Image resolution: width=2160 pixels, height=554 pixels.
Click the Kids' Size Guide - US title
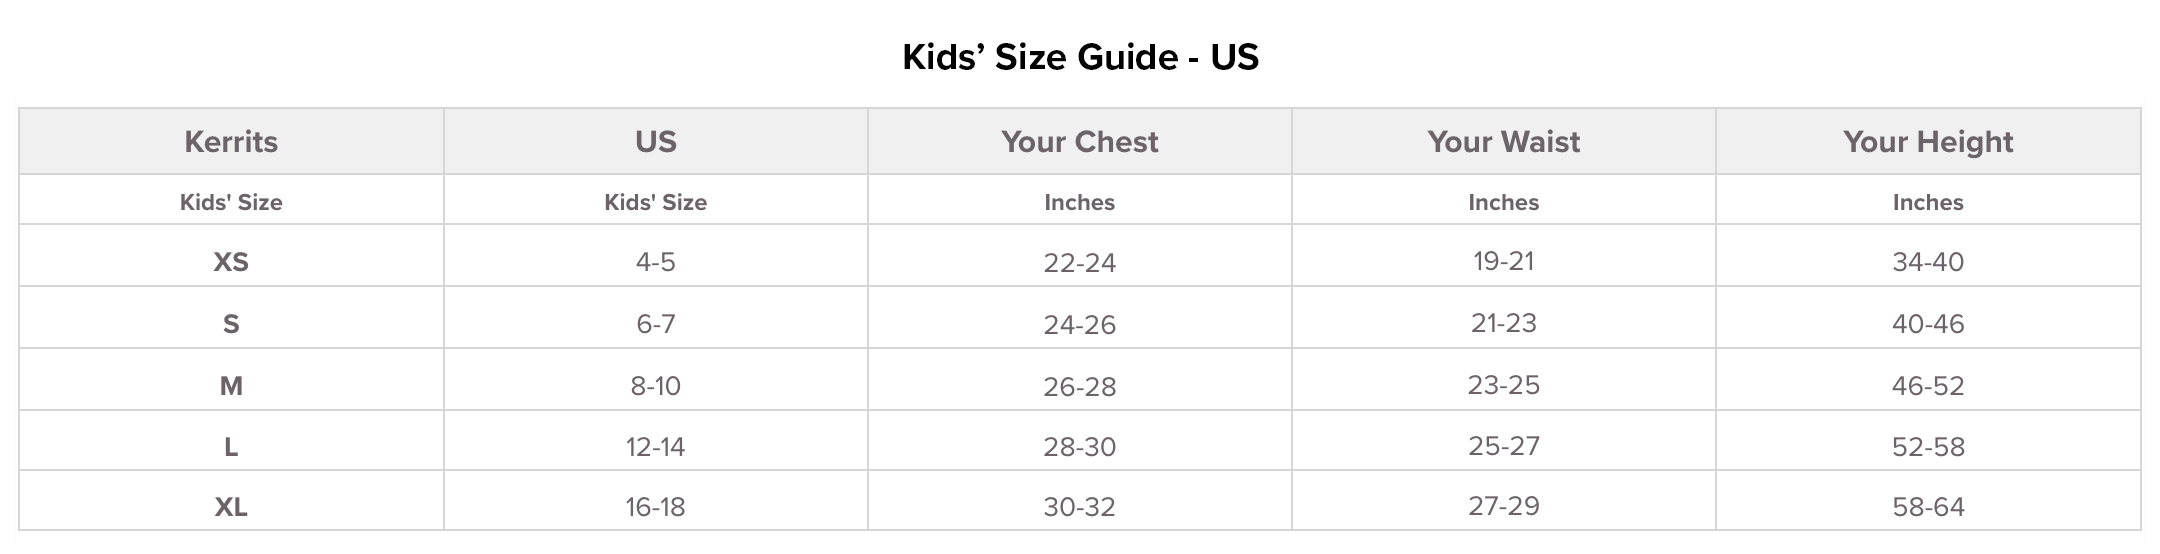[x=1080, y=57]
